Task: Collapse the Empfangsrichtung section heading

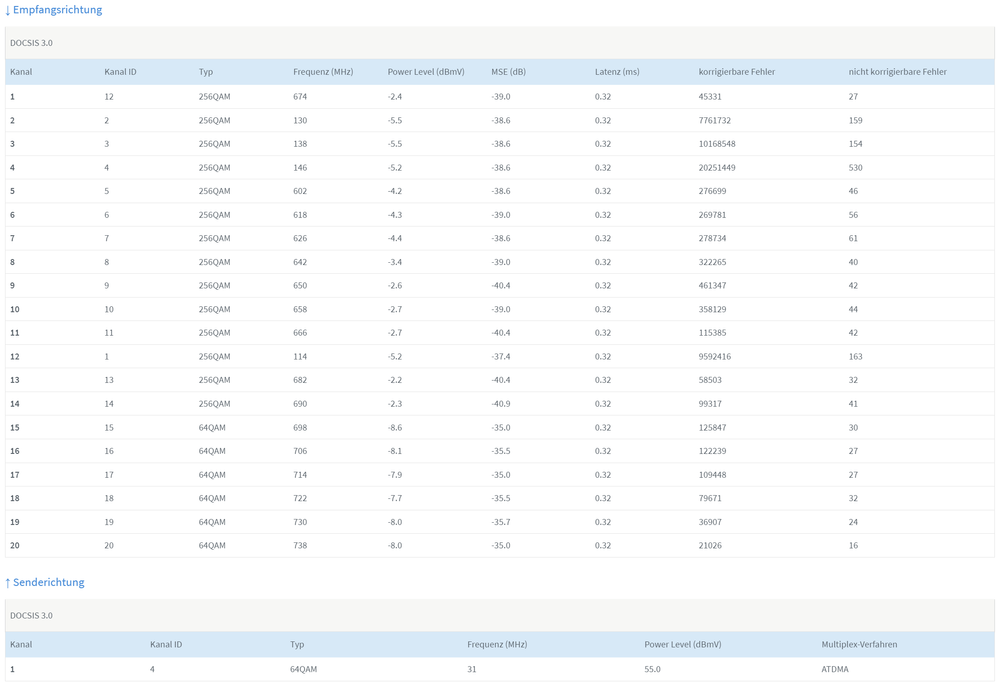Action: [54, 10]
